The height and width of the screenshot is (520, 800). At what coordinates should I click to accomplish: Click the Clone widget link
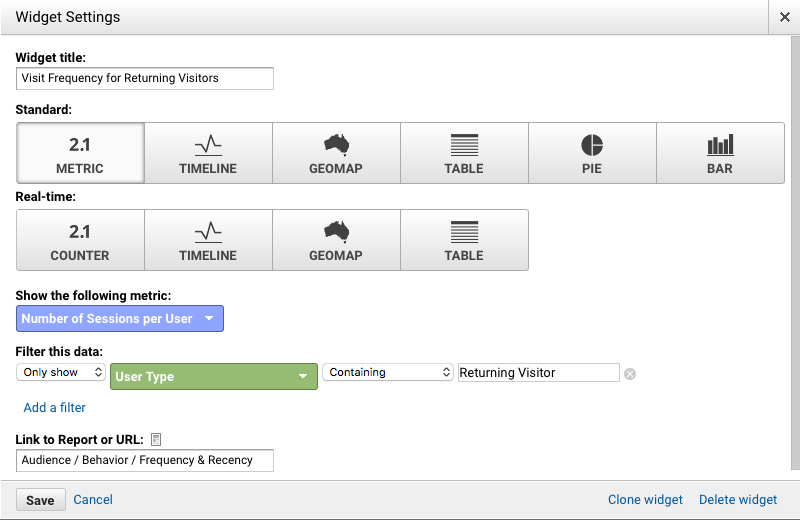pyautogui.click(x=645, y=500)
